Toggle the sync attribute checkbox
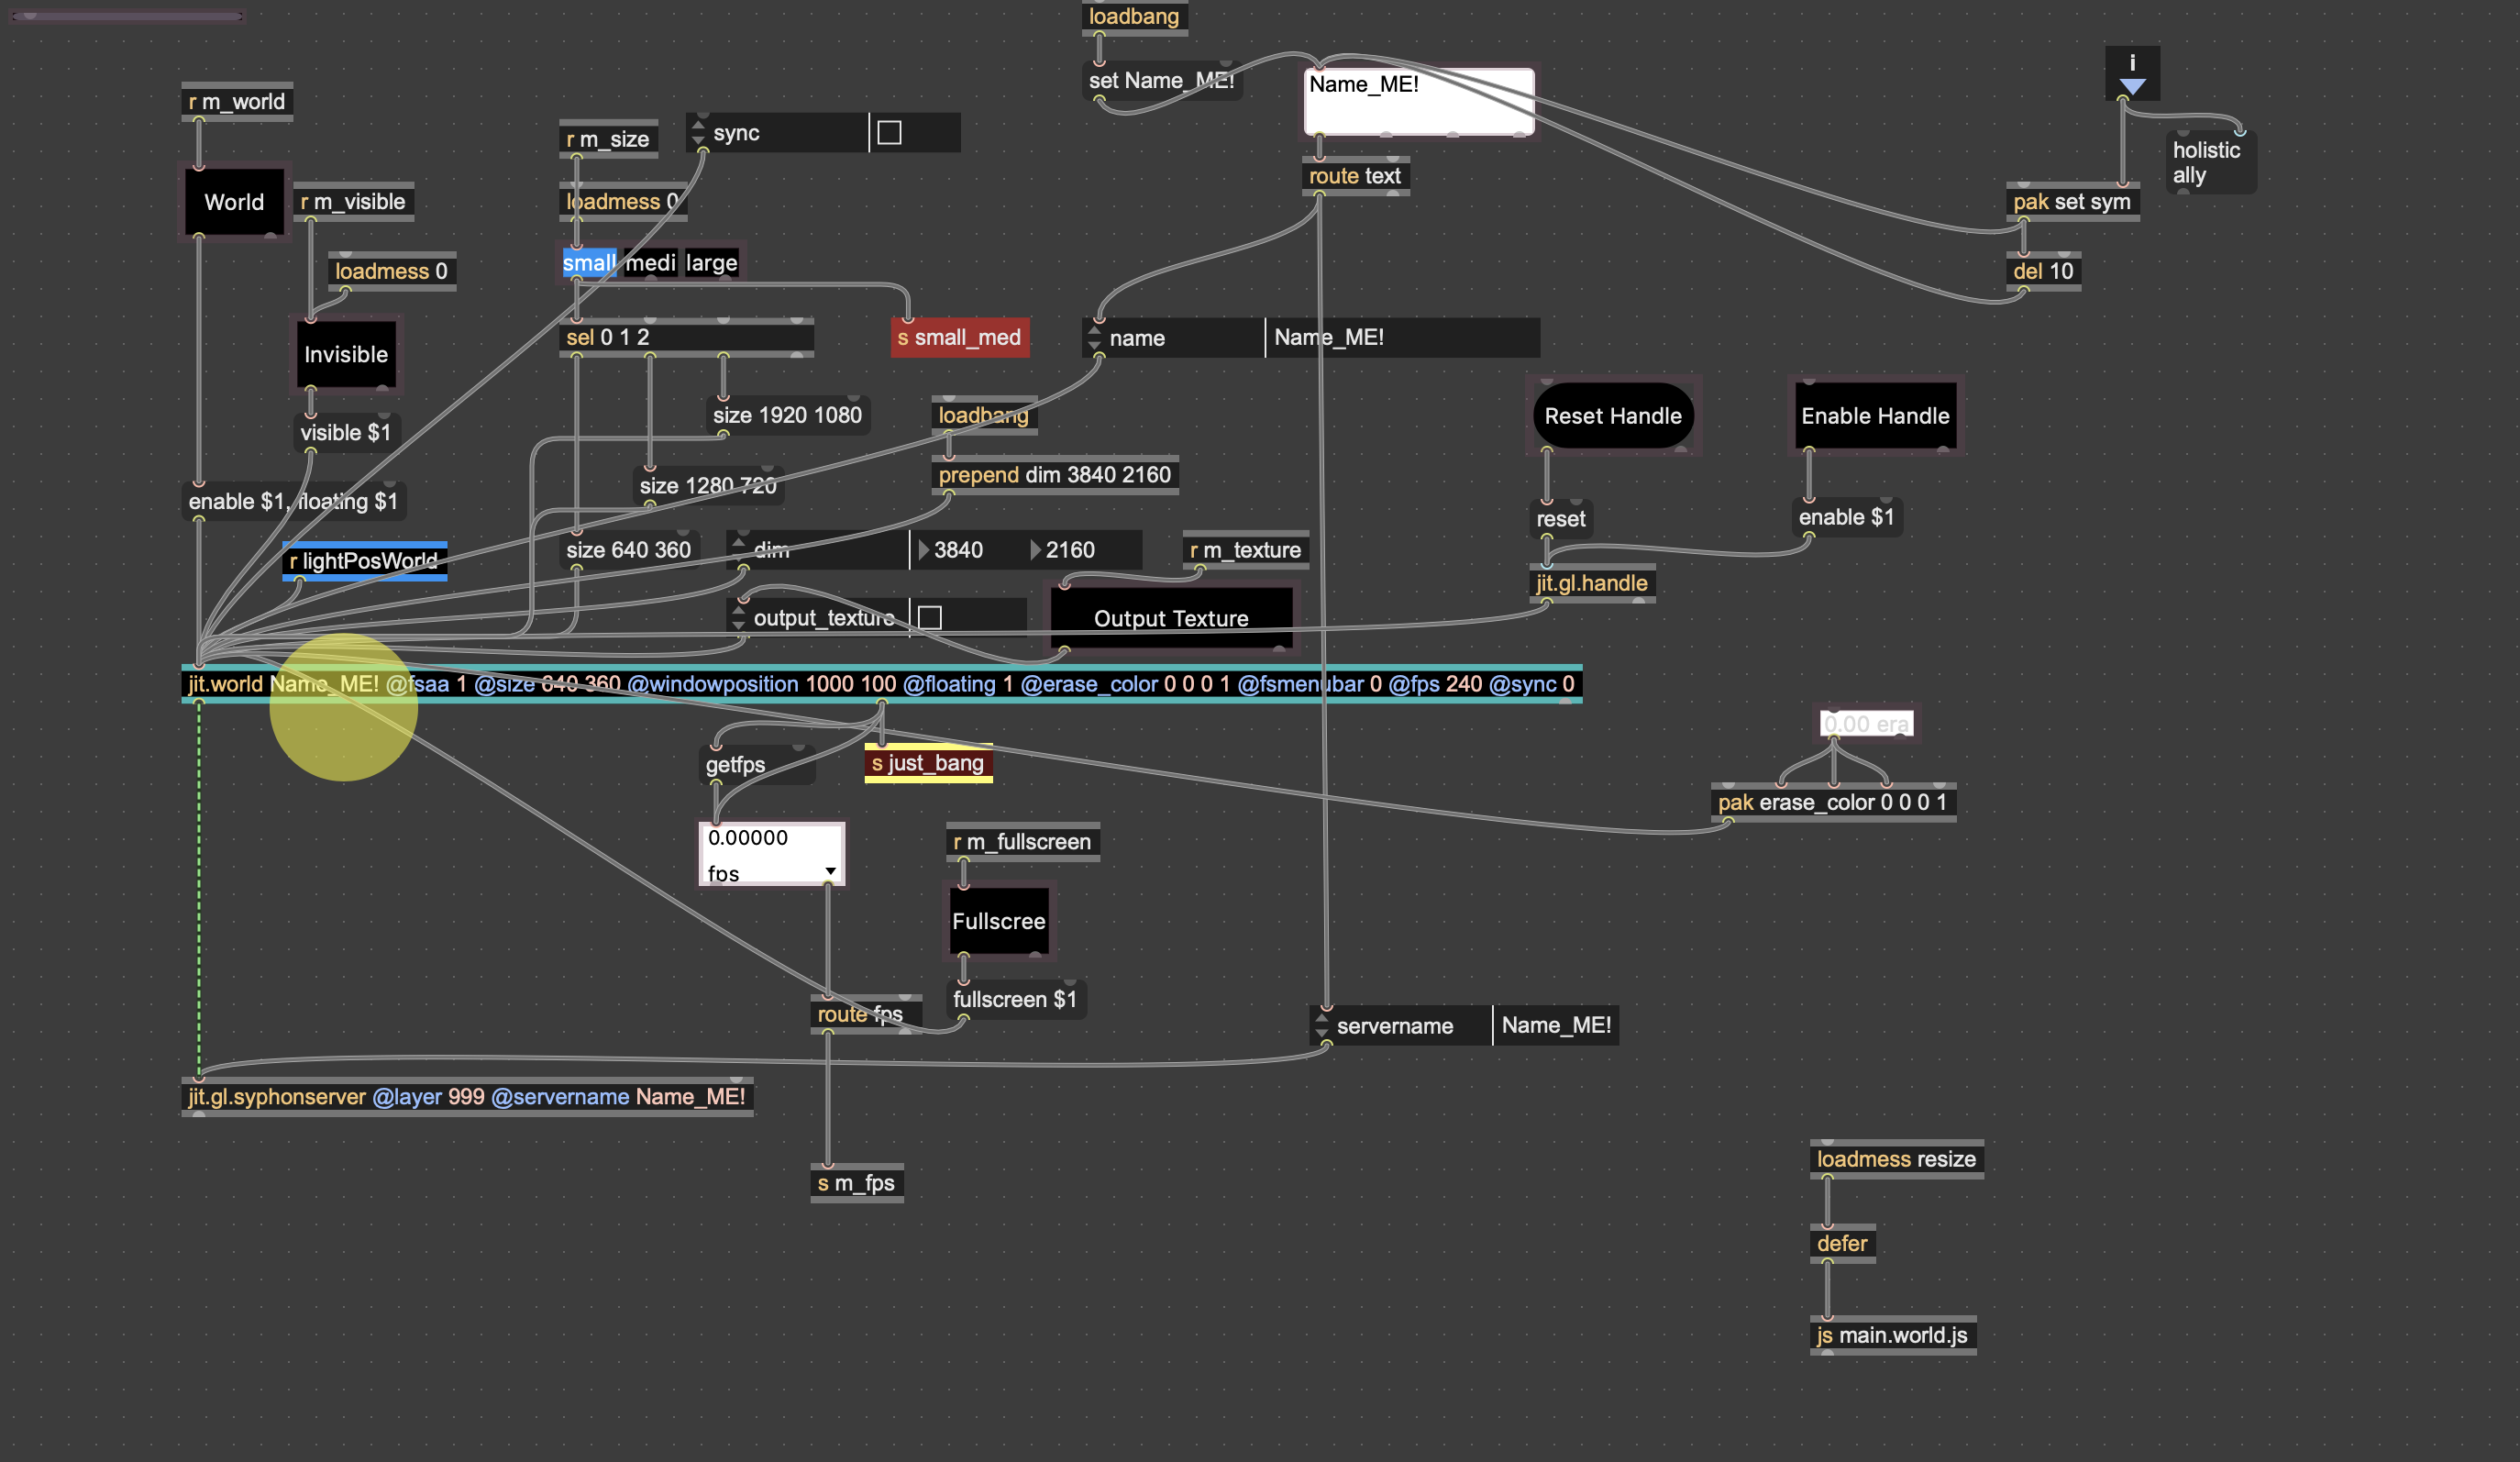Viewport: 2520px width, 1462px height. coord(889,133)
